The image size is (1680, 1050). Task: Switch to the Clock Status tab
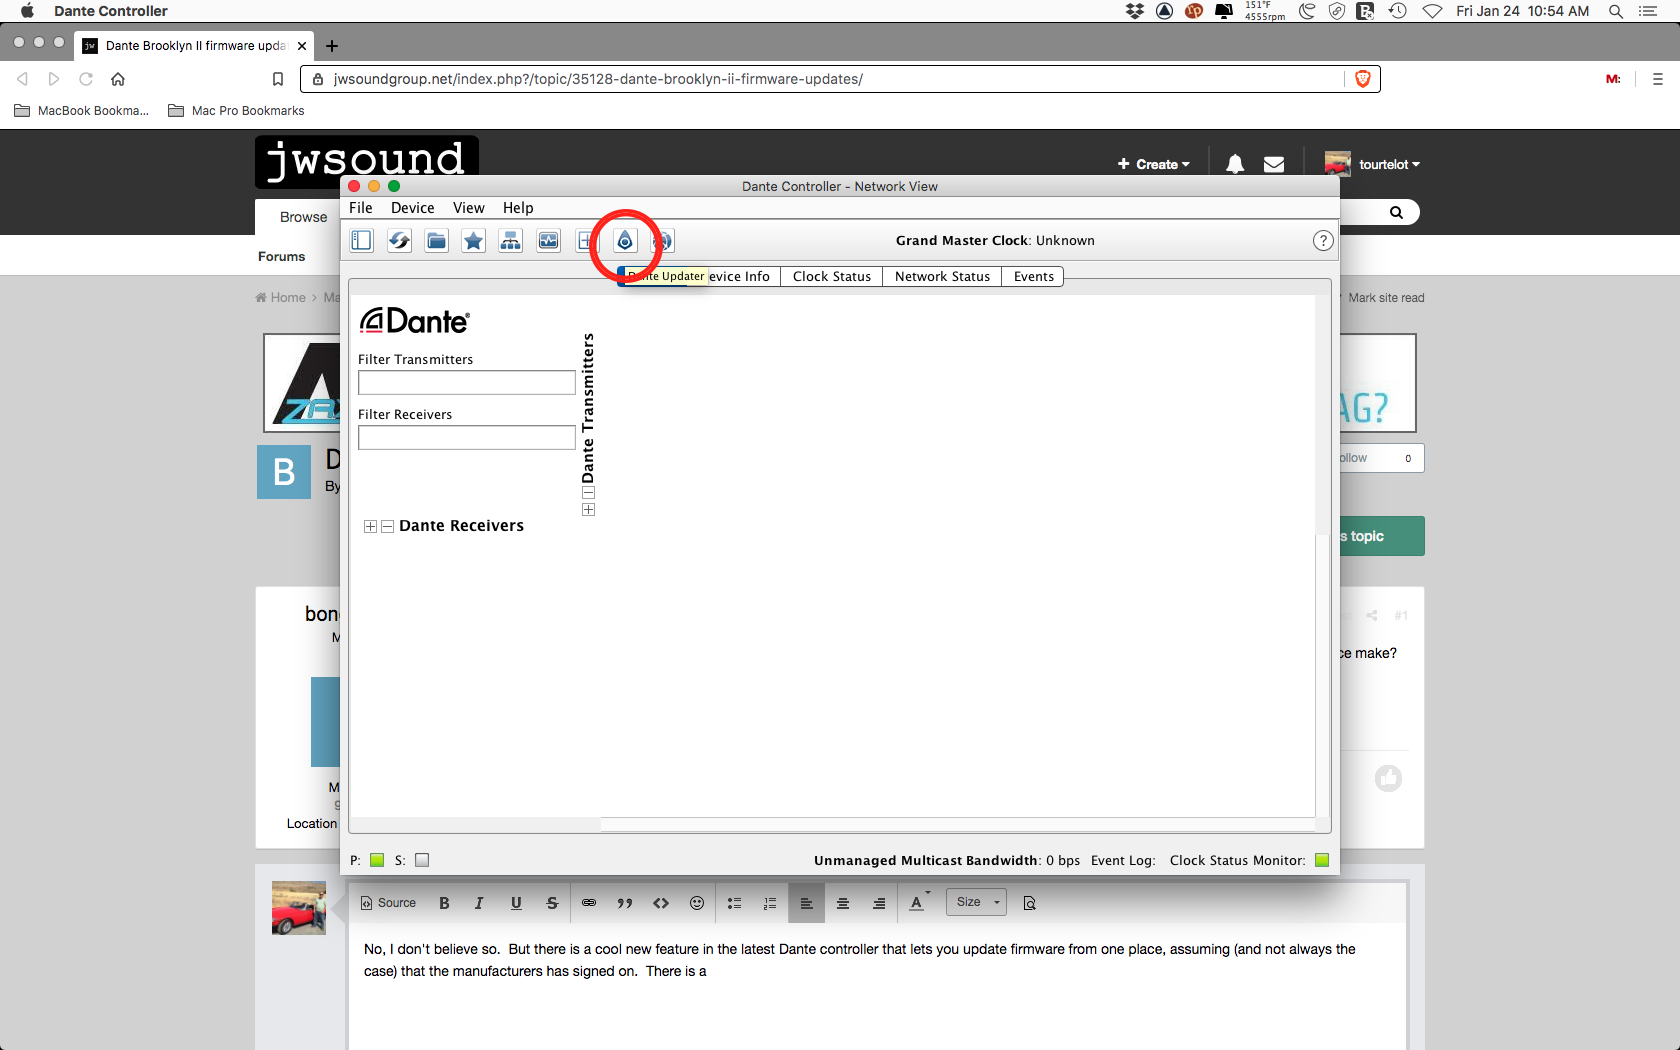tap(832, 277)
